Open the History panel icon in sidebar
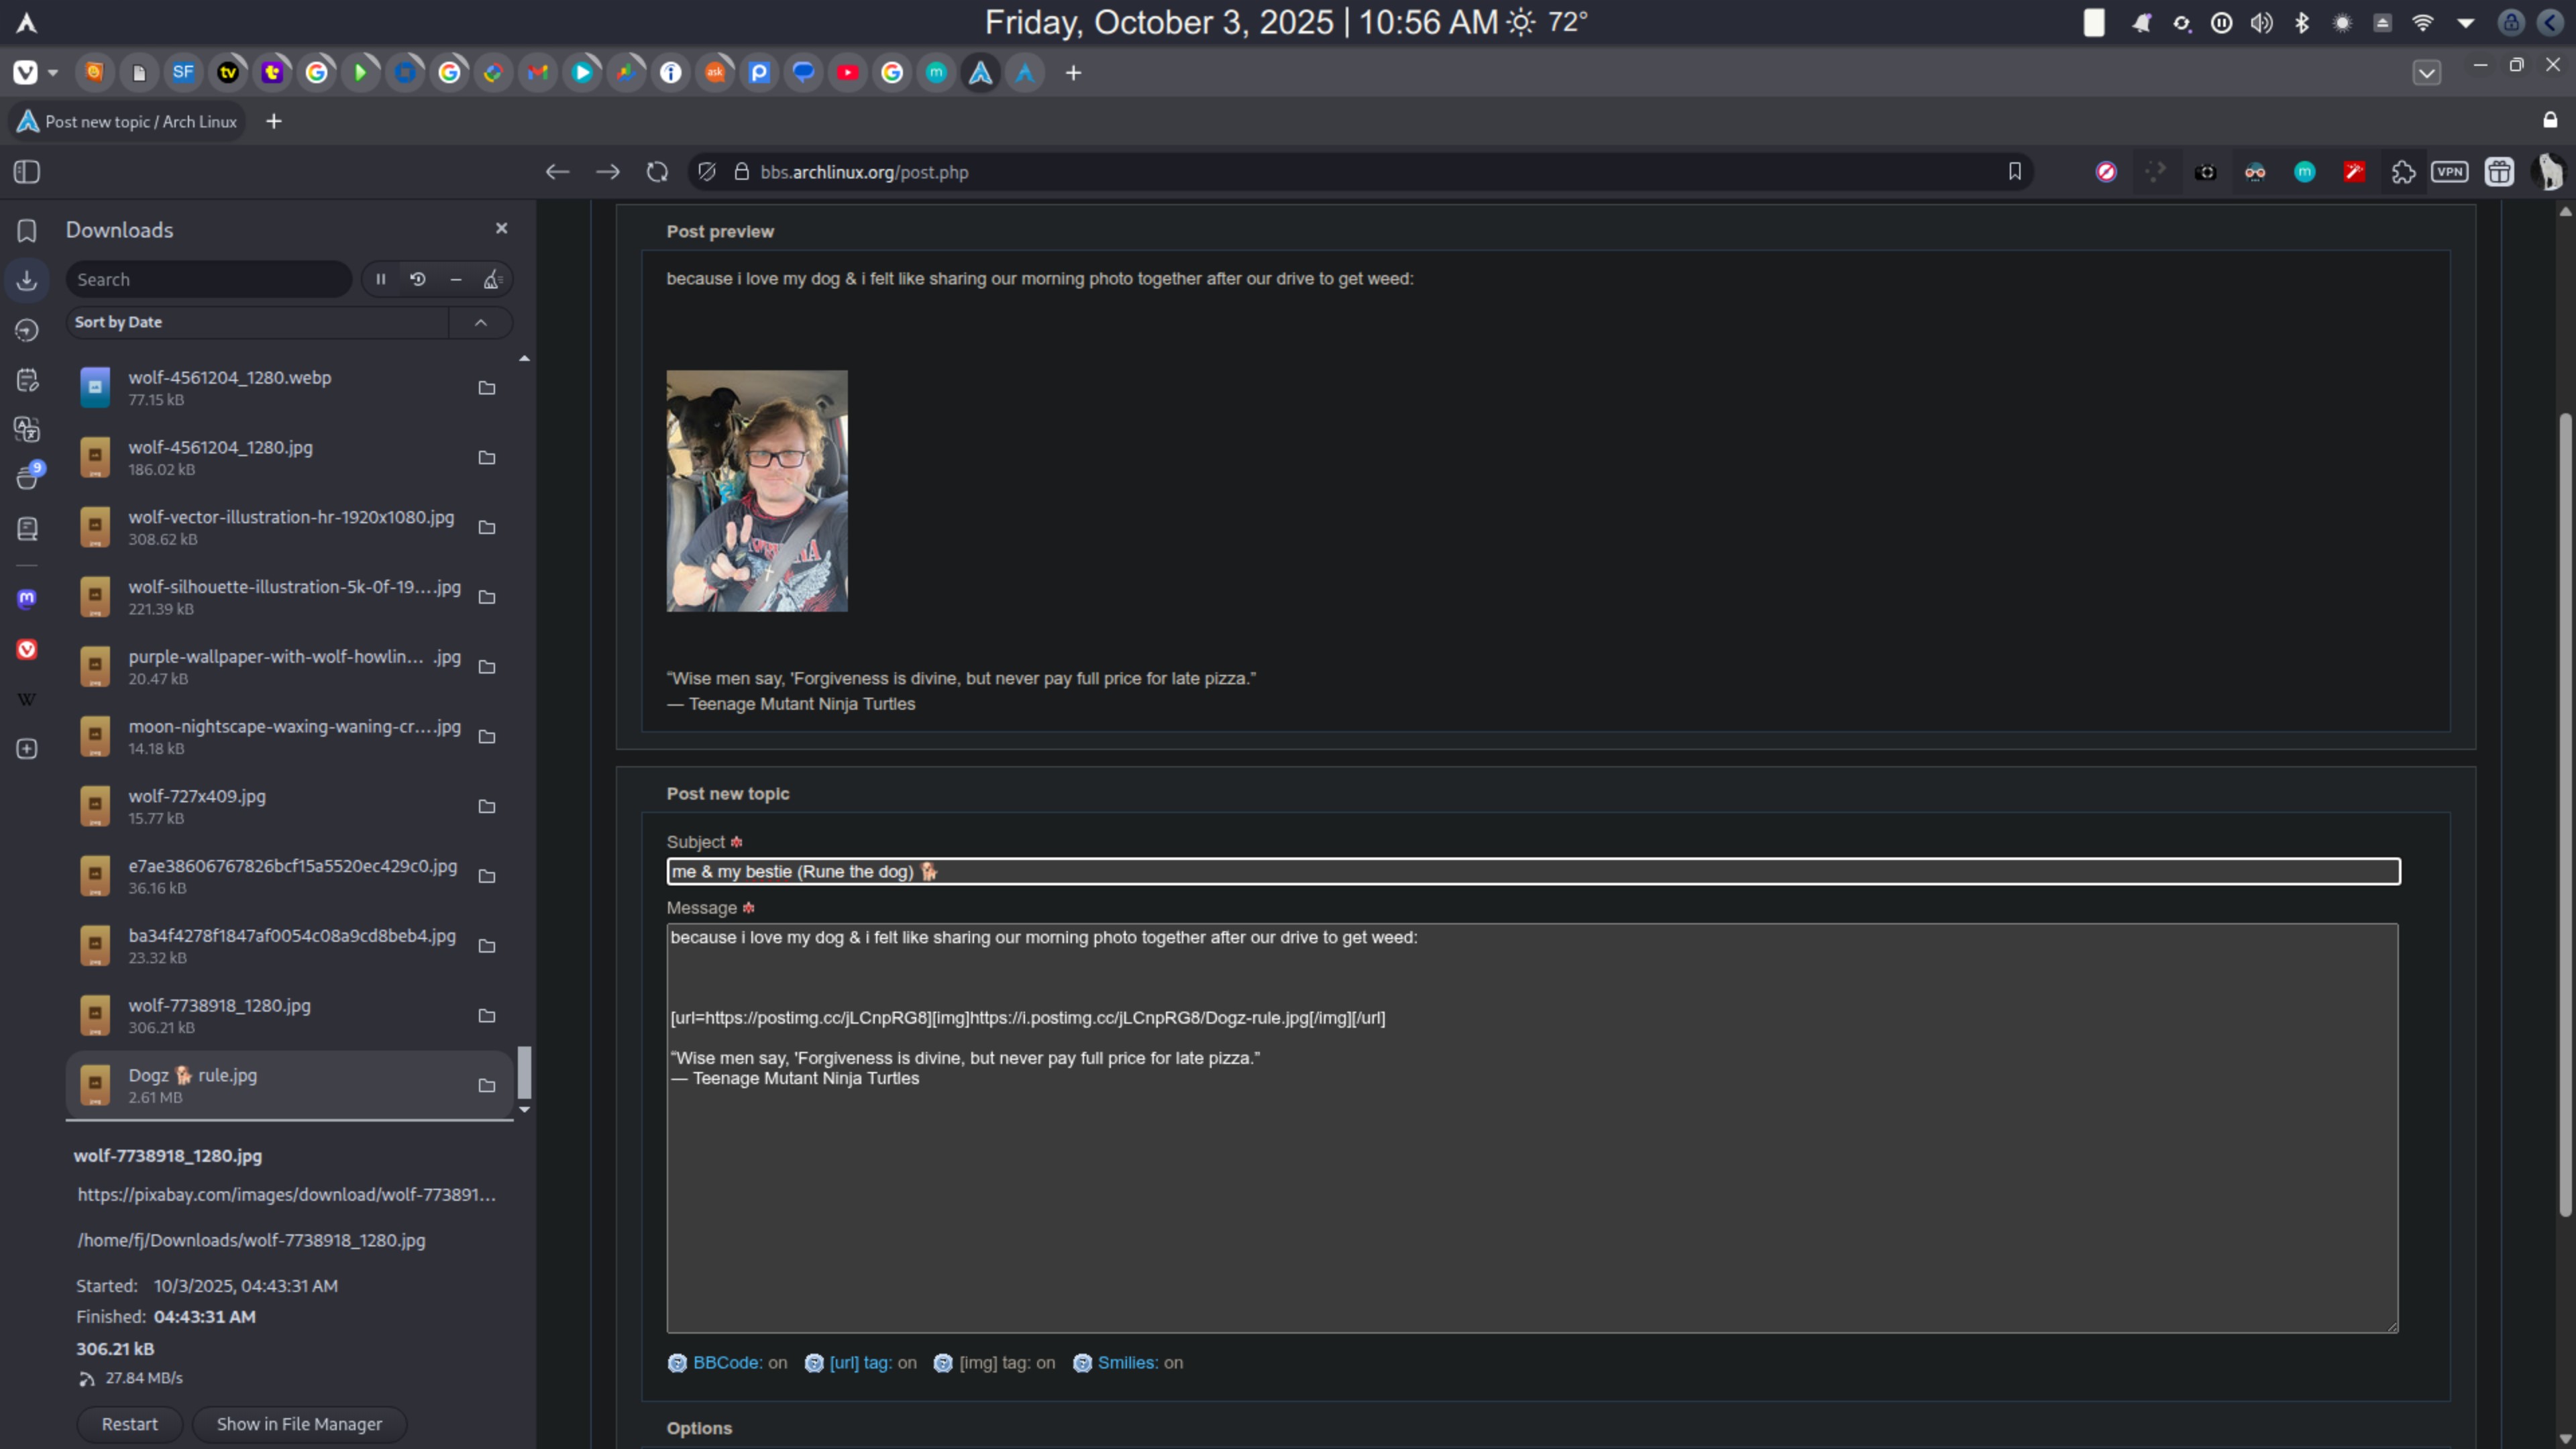This screenshot has width=2576, height=1449. click(x=27, y=330)
